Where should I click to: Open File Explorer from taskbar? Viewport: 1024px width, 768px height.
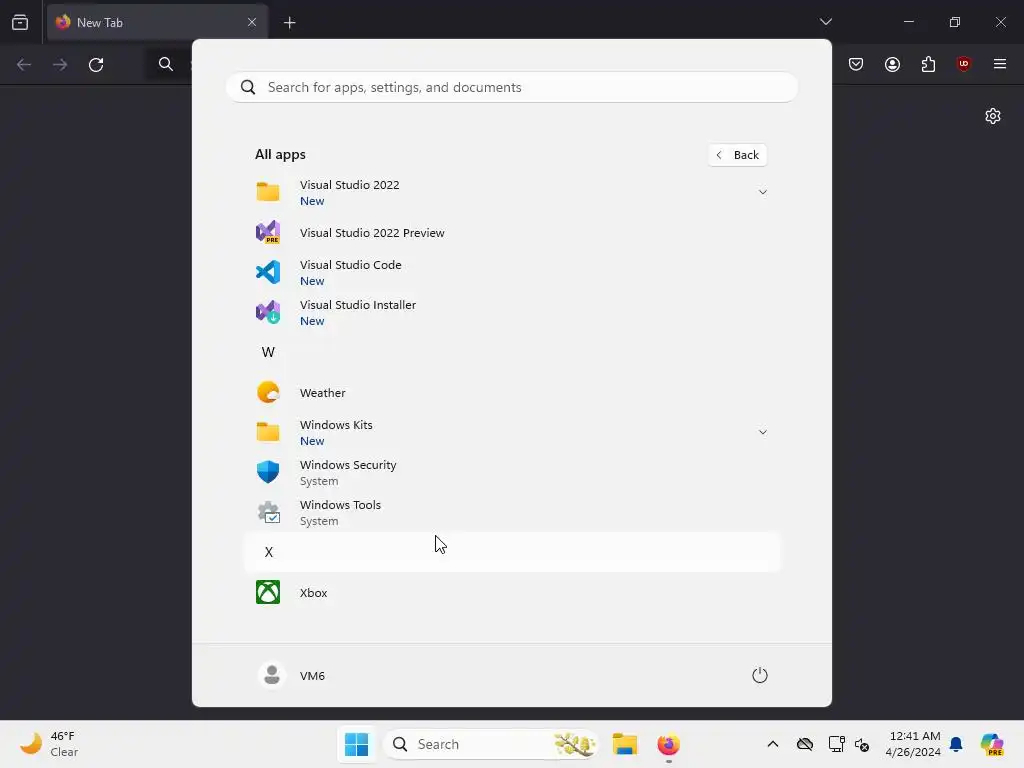(625, 744)
